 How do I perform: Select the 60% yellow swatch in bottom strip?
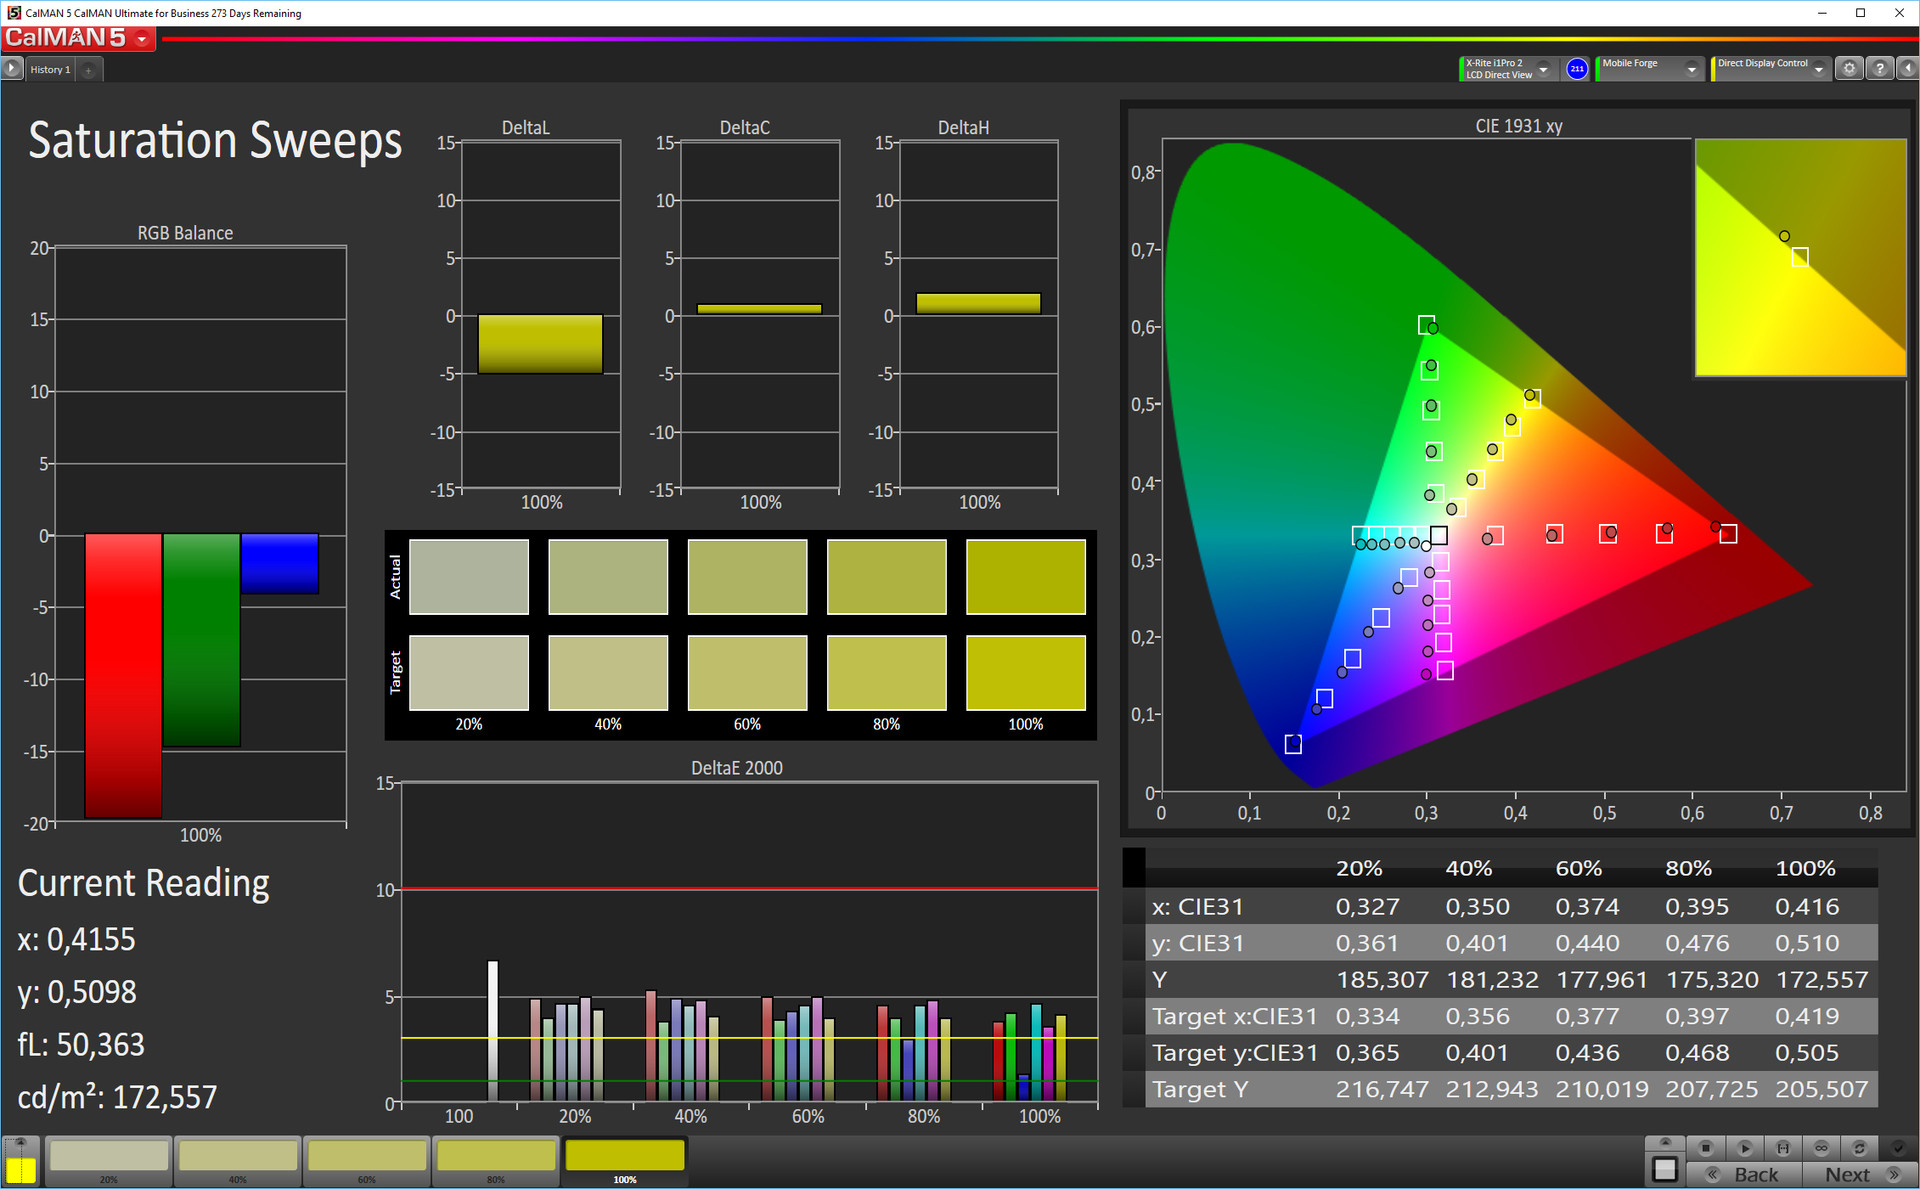[x=367, y=1158]
